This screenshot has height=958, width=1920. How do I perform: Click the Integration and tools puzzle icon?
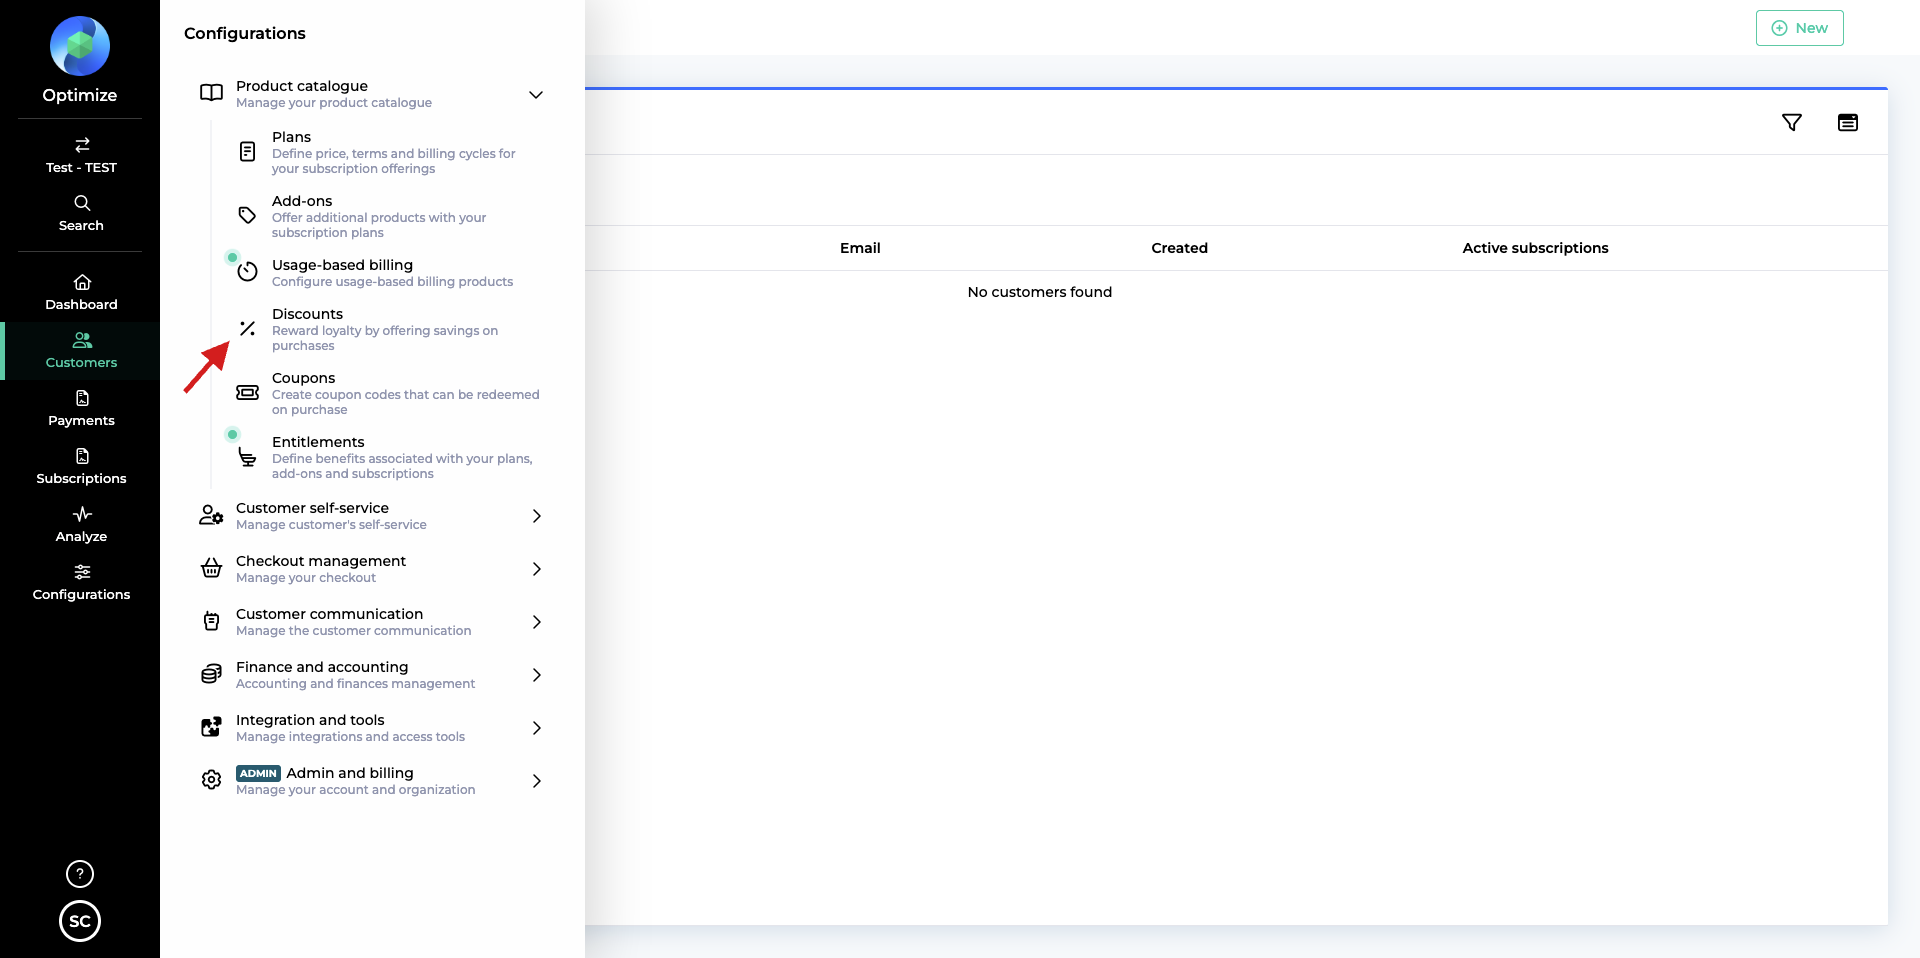click(211, 727)
